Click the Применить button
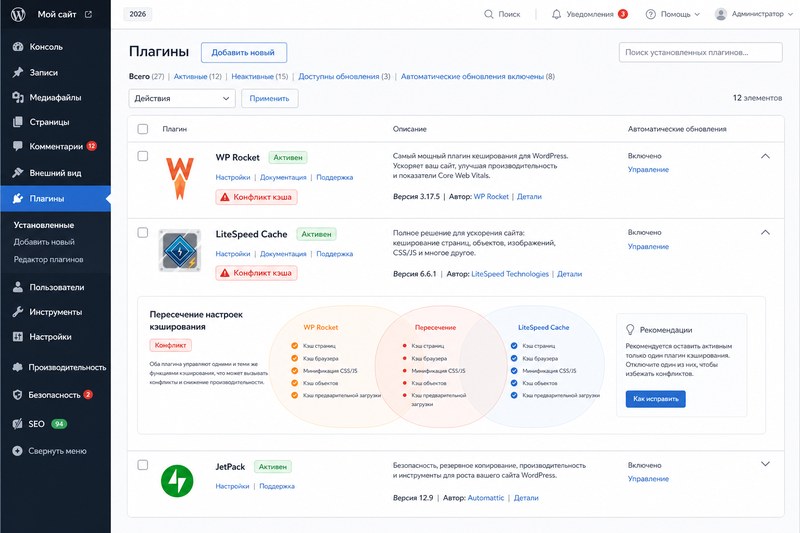The height and width of the screenshot is (533, 800). click(x=269, y=98)
